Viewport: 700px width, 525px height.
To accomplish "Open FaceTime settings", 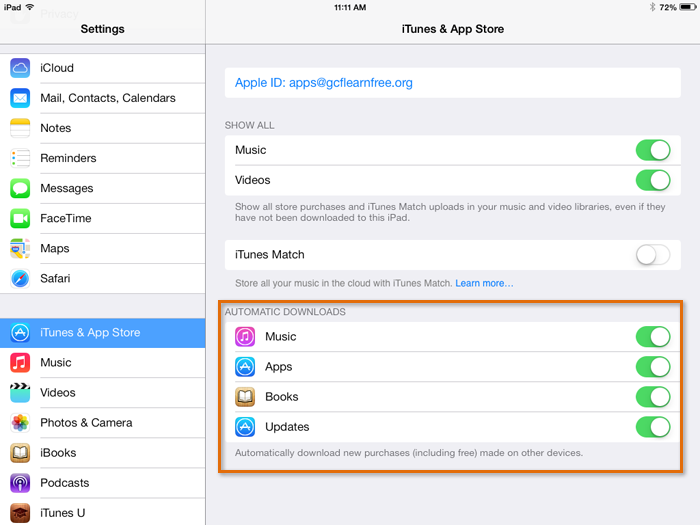I will tap(103, 218).
